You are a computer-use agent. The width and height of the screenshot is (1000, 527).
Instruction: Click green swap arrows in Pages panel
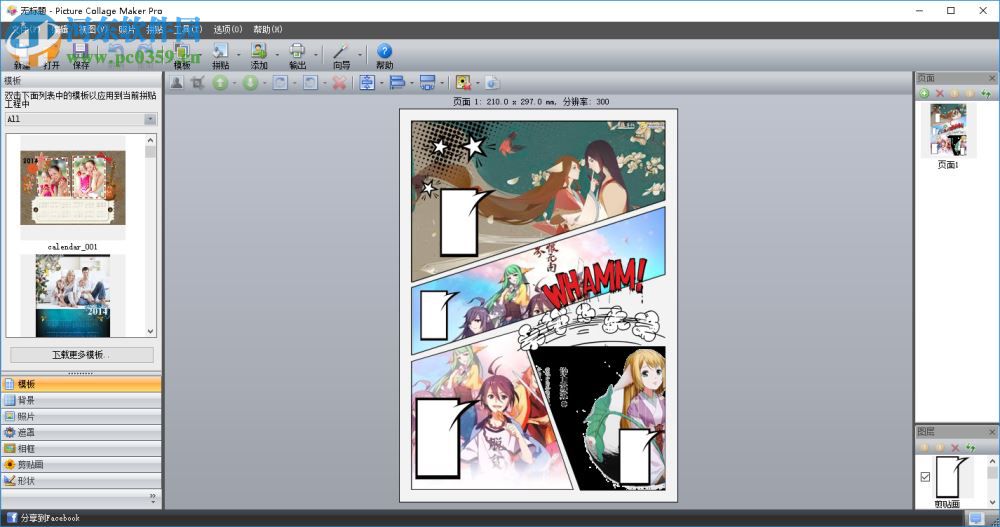click(986, 93)
